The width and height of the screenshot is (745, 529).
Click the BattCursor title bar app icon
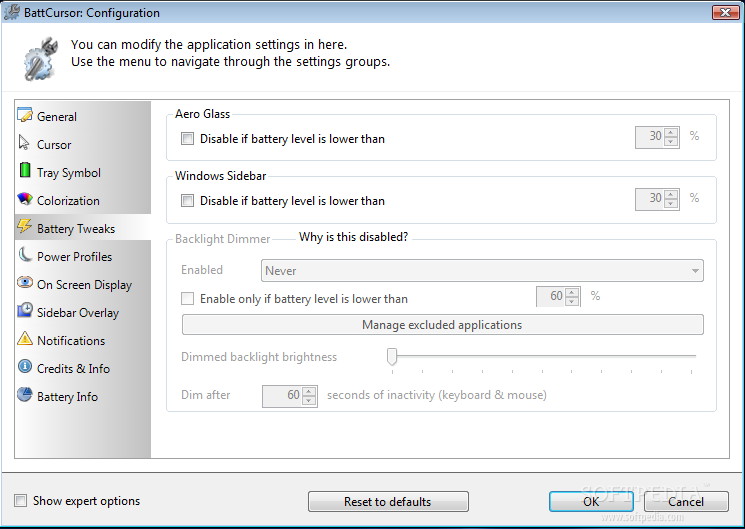pos(12,12)
